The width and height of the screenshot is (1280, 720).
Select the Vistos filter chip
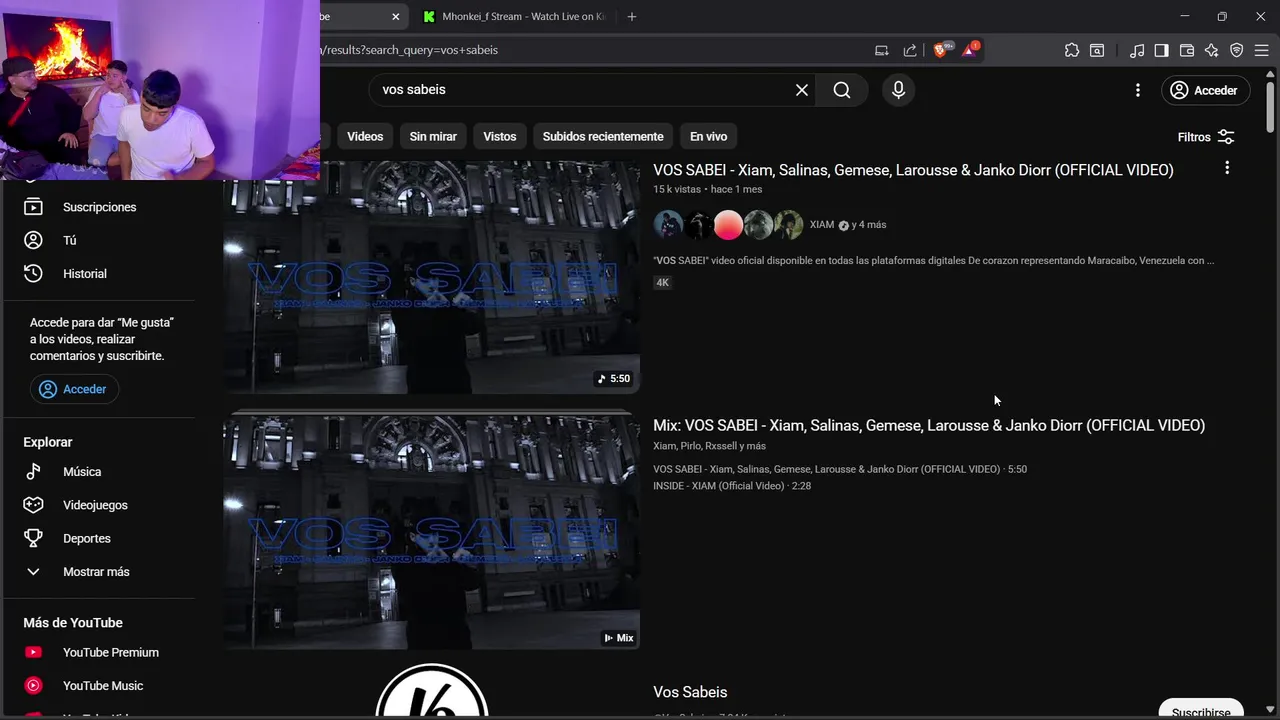click(499, 136)
